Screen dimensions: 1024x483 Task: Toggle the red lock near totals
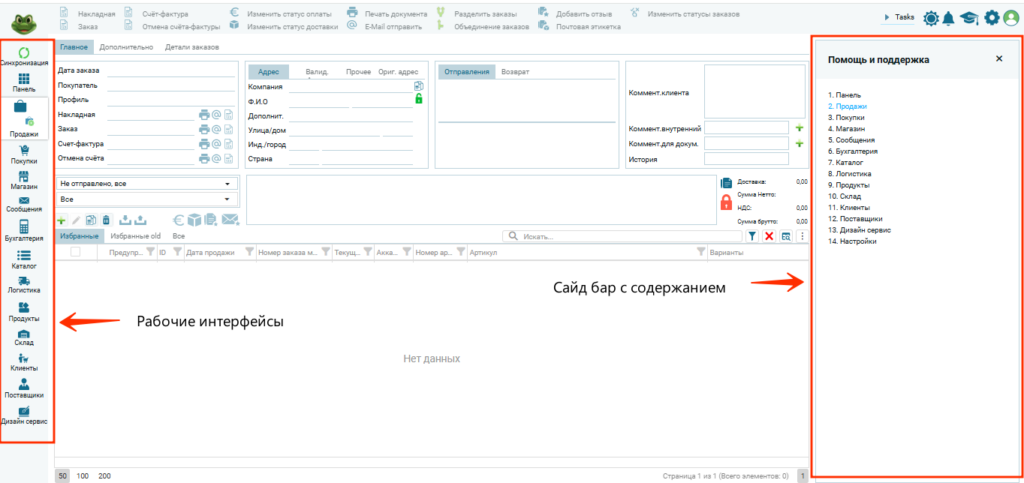click(x=726, y=203)
